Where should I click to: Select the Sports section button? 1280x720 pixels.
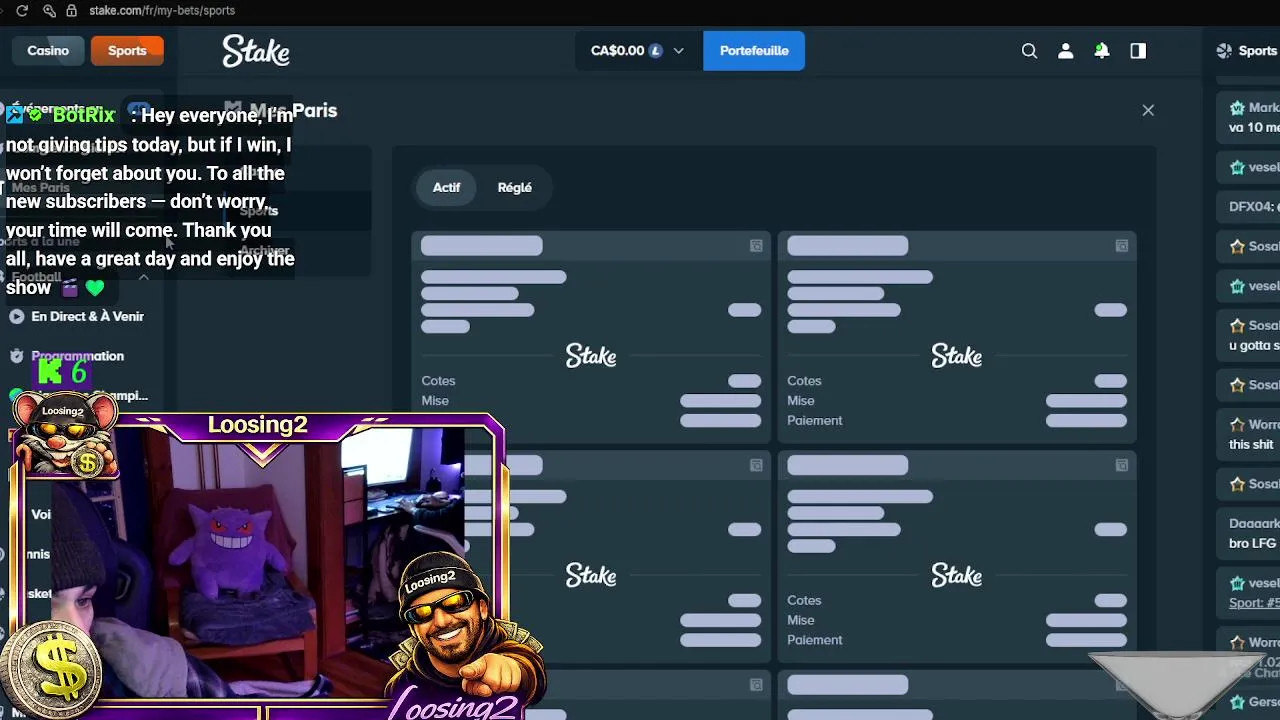click(x=127, y=51)
